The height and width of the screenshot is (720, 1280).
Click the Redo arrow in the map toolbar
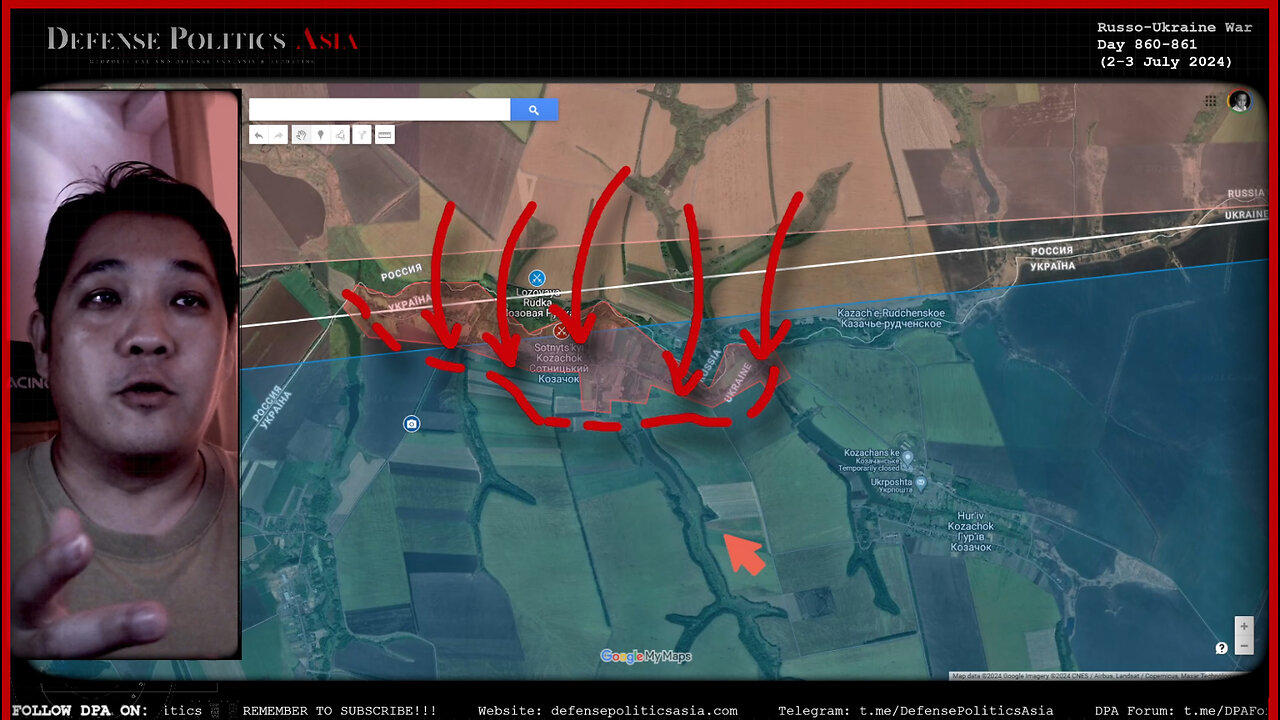pos(278,135)
